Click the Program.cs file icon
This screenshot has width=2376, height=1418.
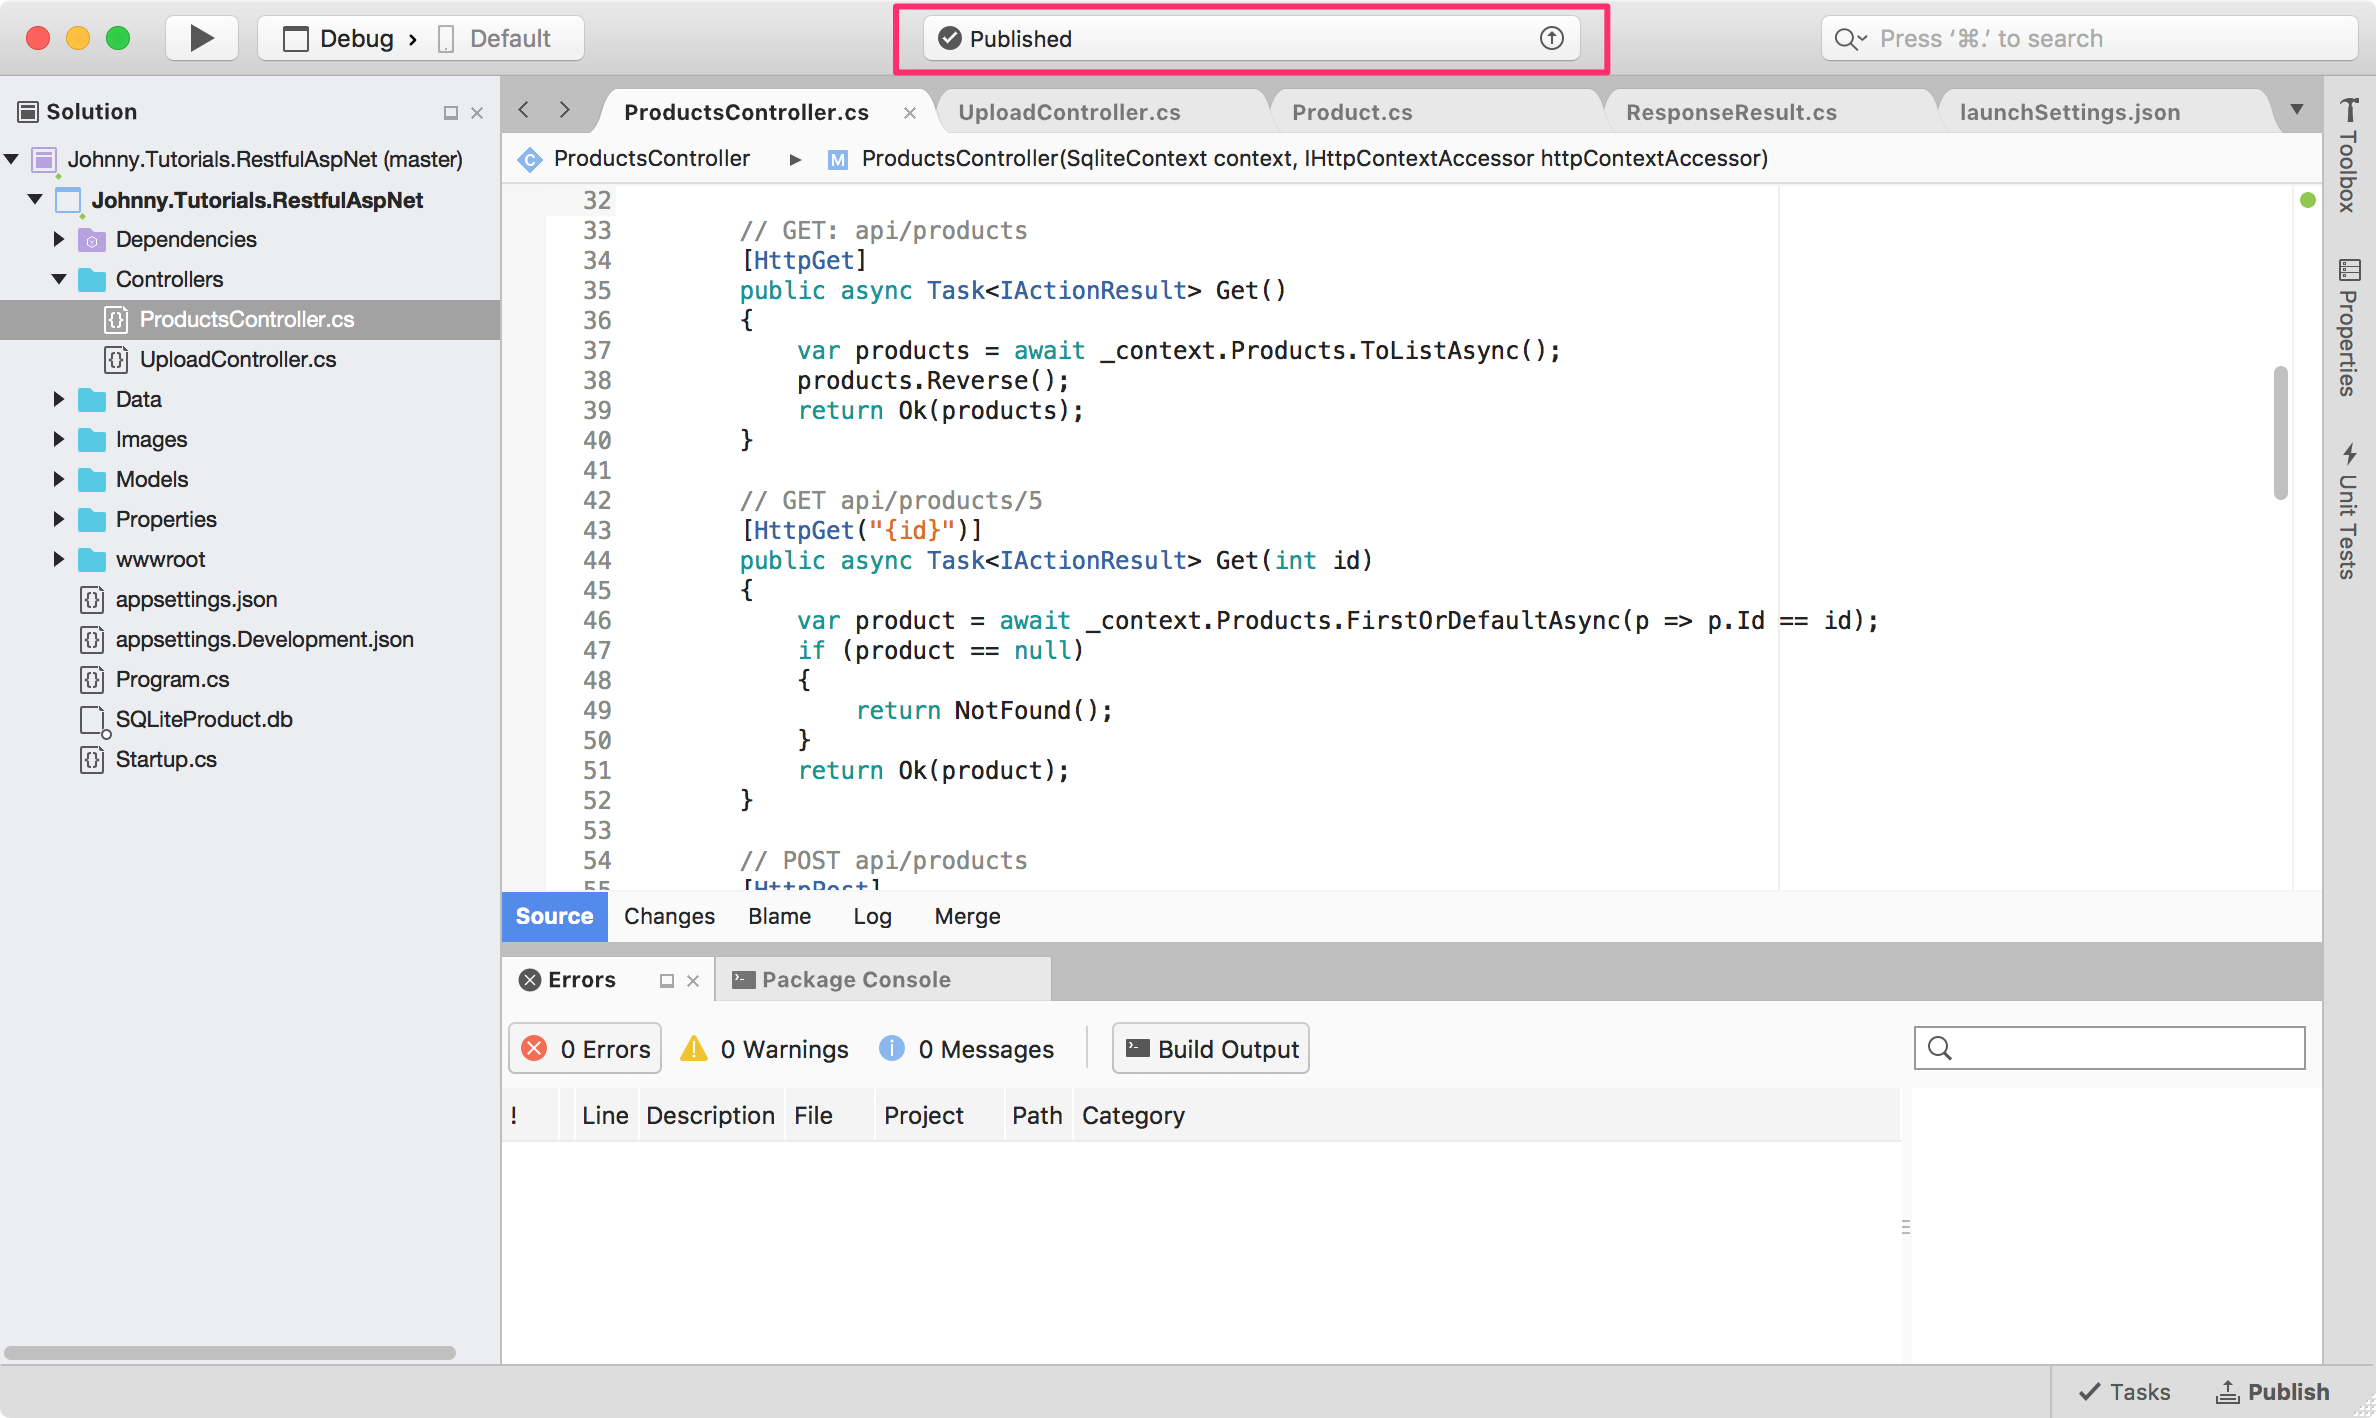(92, 679)
